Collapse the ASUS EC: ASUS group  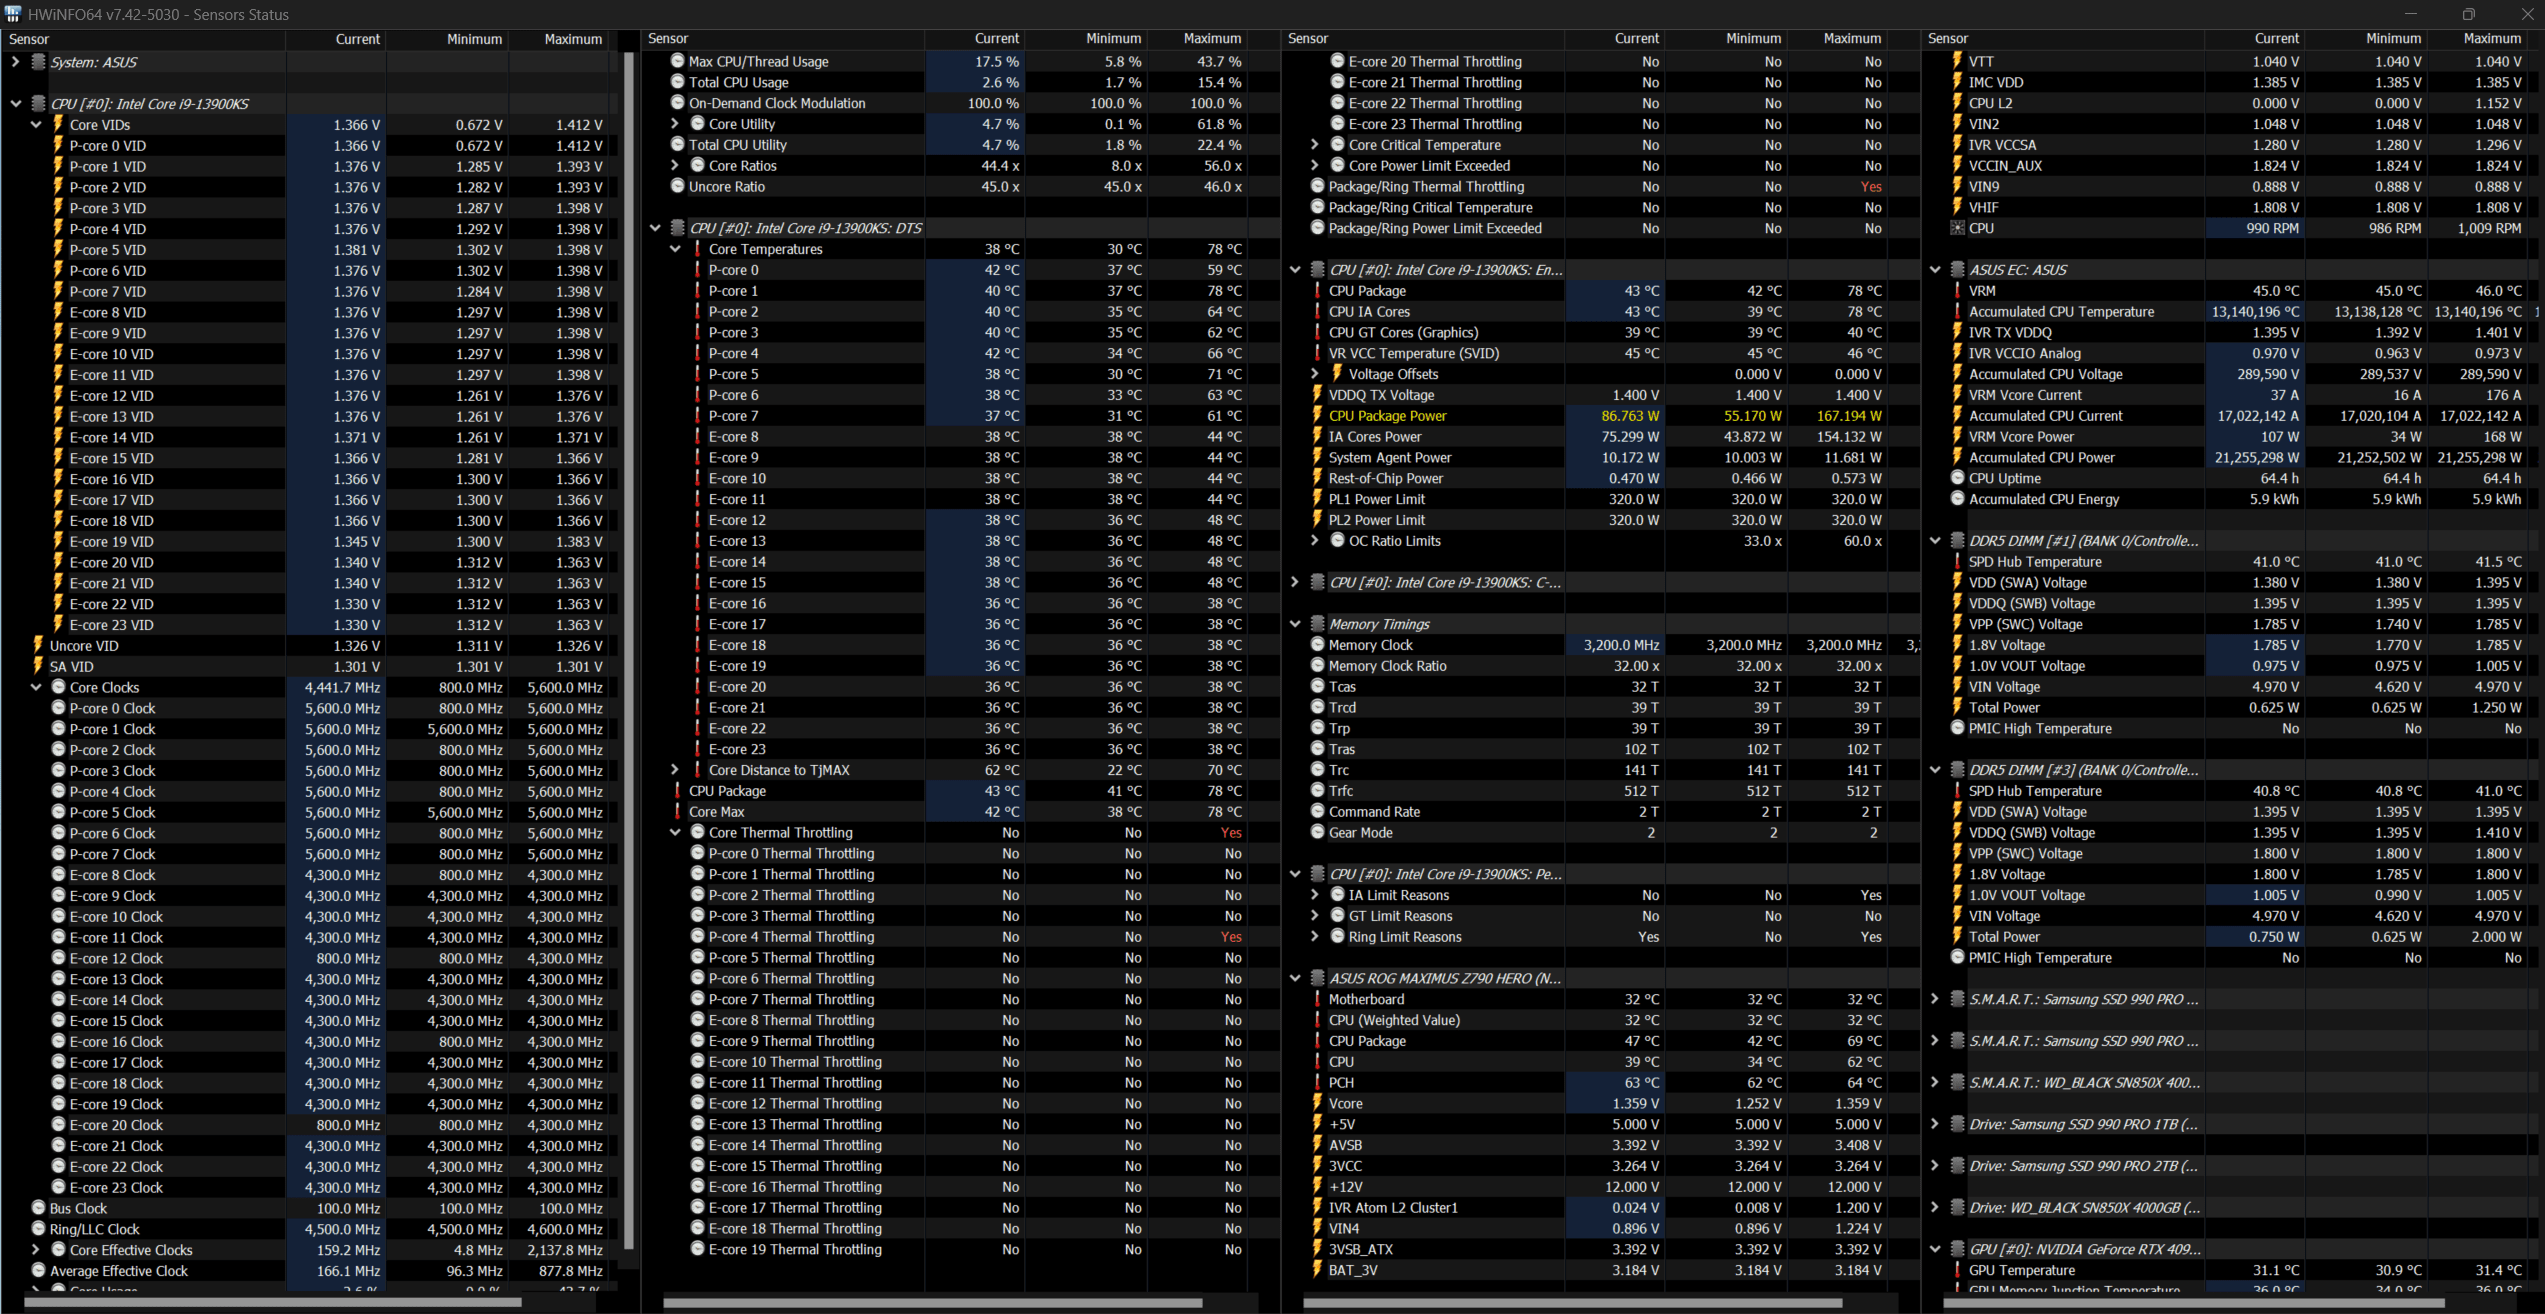pos(1935,270)
